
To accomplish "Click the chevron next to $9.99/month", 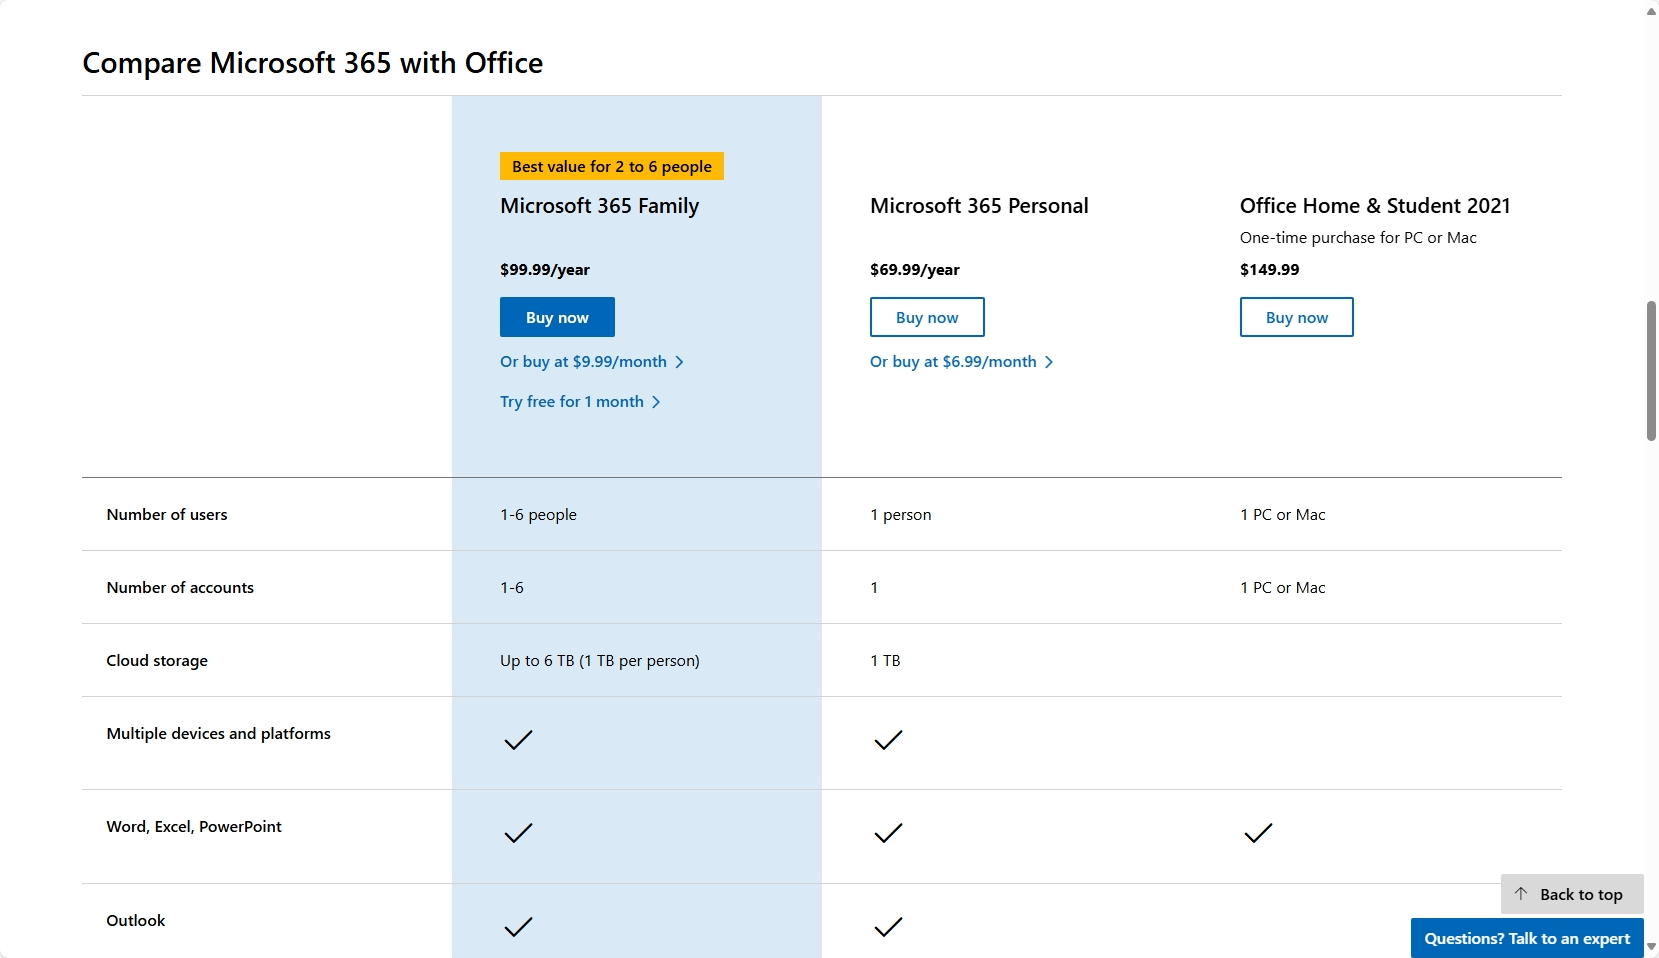I will coord(680,362).
